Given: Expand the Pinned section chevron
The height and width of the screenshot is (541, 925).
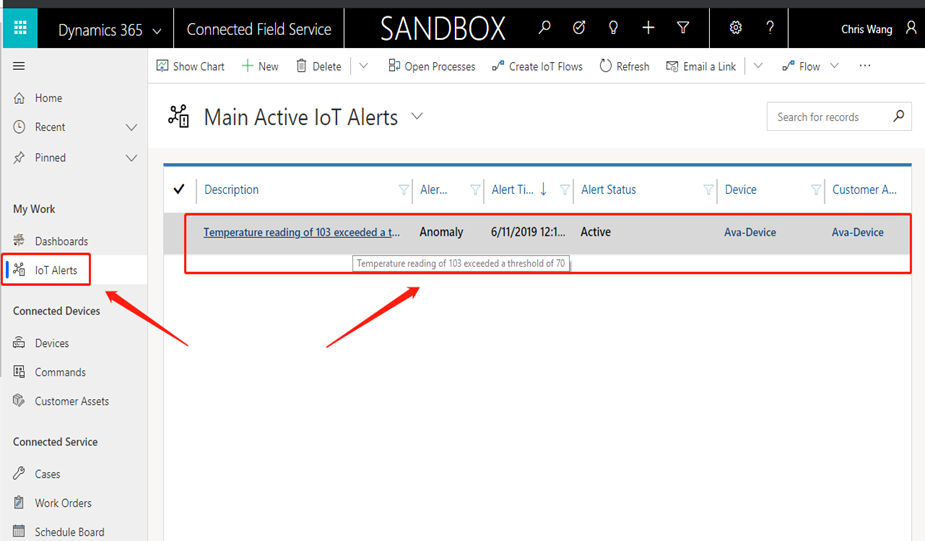Looking at the screenshot, I should pos(132,158).
